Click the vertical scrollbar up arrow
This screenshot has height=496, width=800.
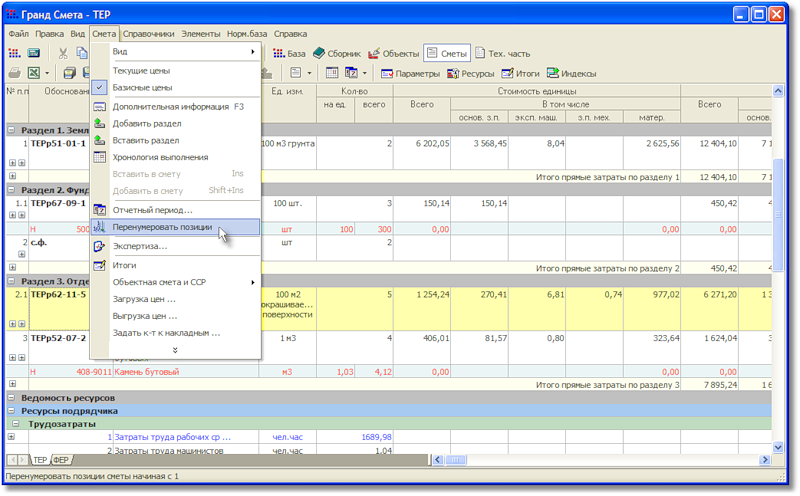(778, 91)
